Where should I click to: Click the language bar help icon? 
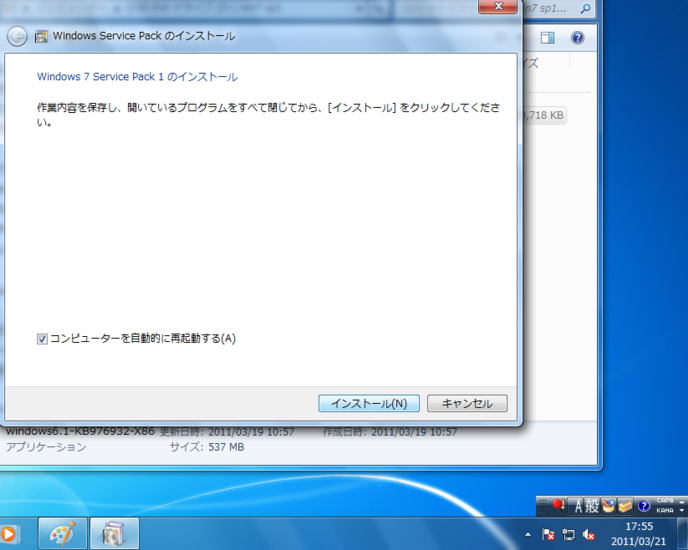tap(643, 506)
